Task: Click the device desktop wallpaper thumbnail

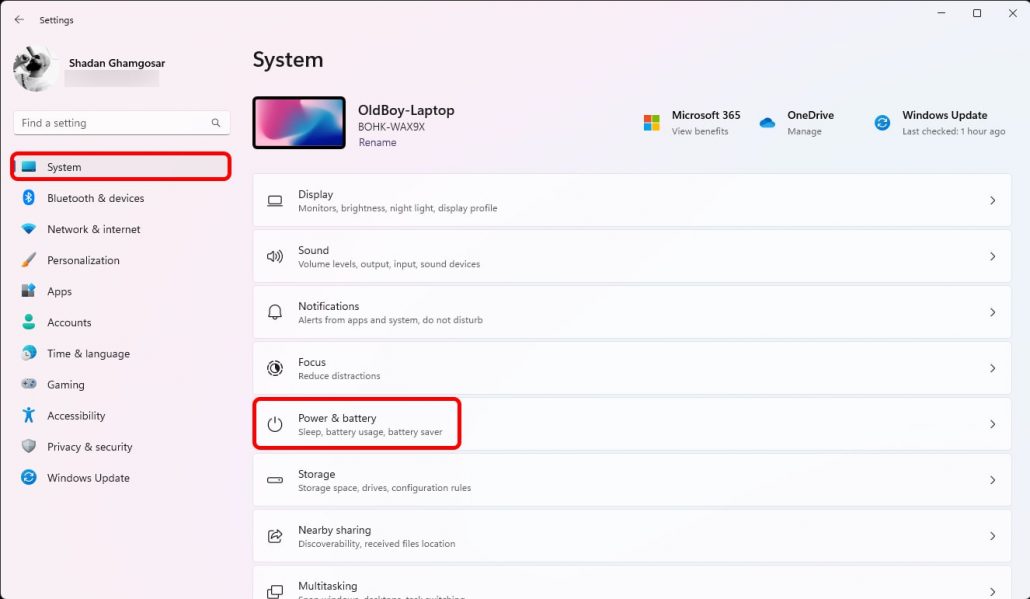Action: 298,123
